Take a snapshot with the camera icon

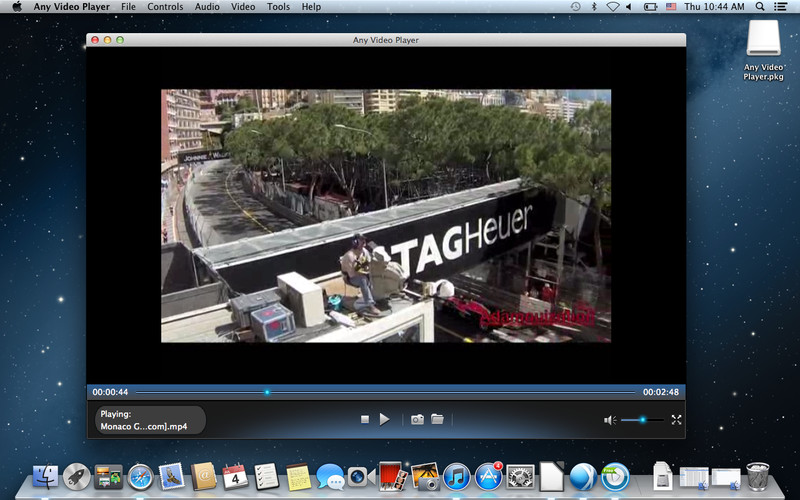[x=417, y=419]
